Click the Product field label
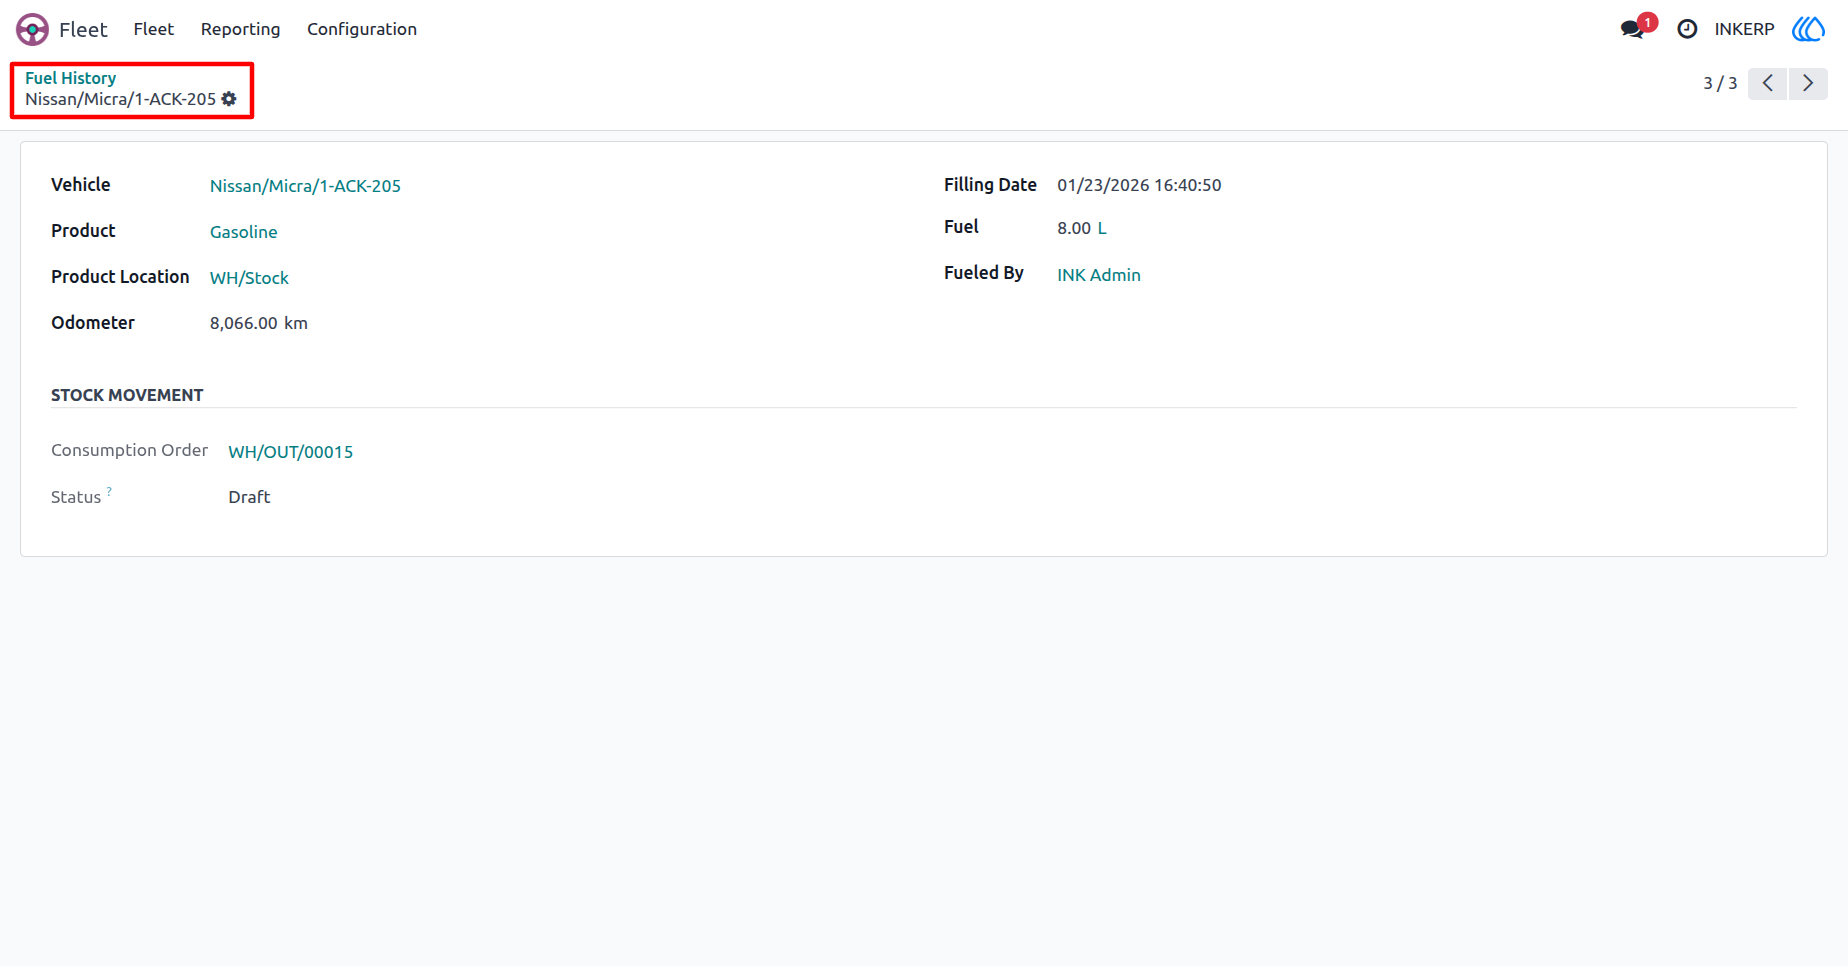The height and width of the screenshot is (966, 1848). pos(83,231)
